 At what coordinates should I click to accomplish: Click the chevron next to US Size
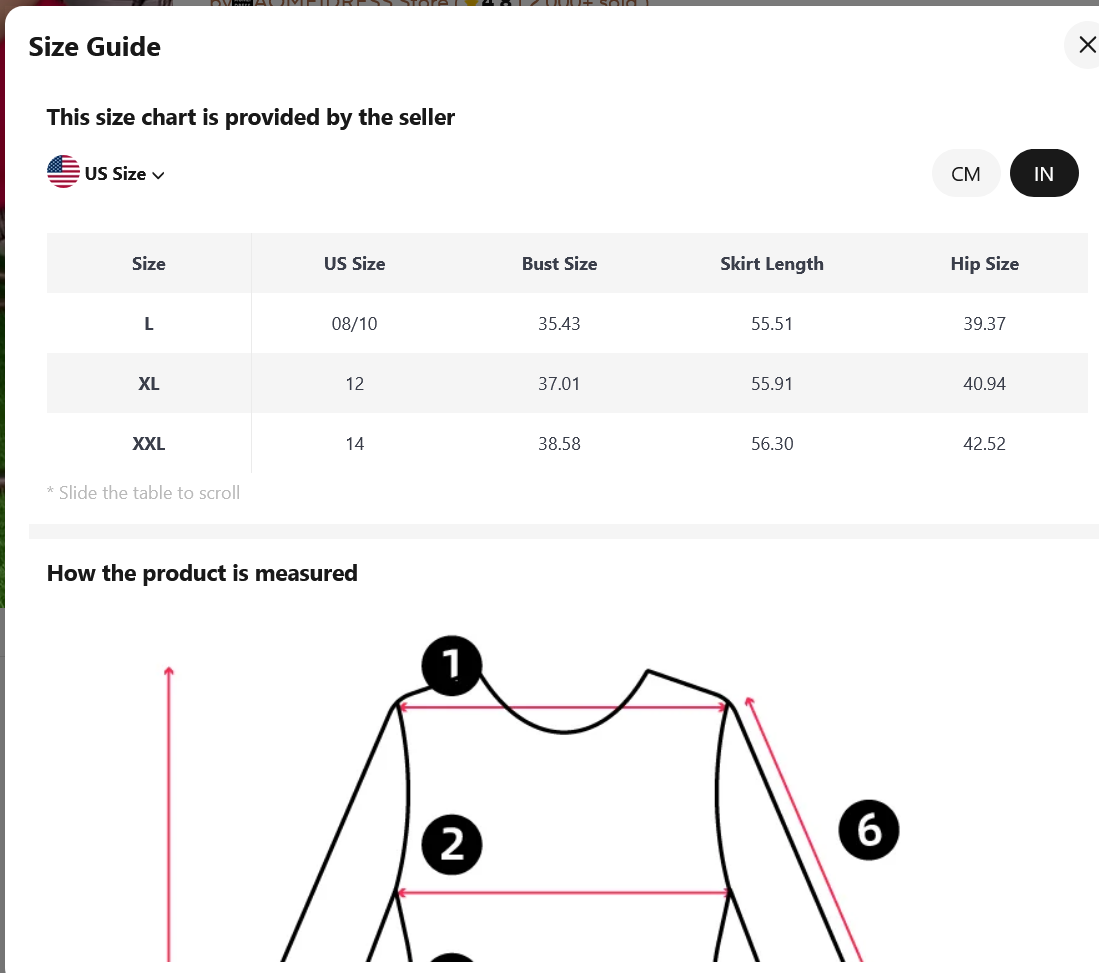pyautogui.click(x=158, y=175)
